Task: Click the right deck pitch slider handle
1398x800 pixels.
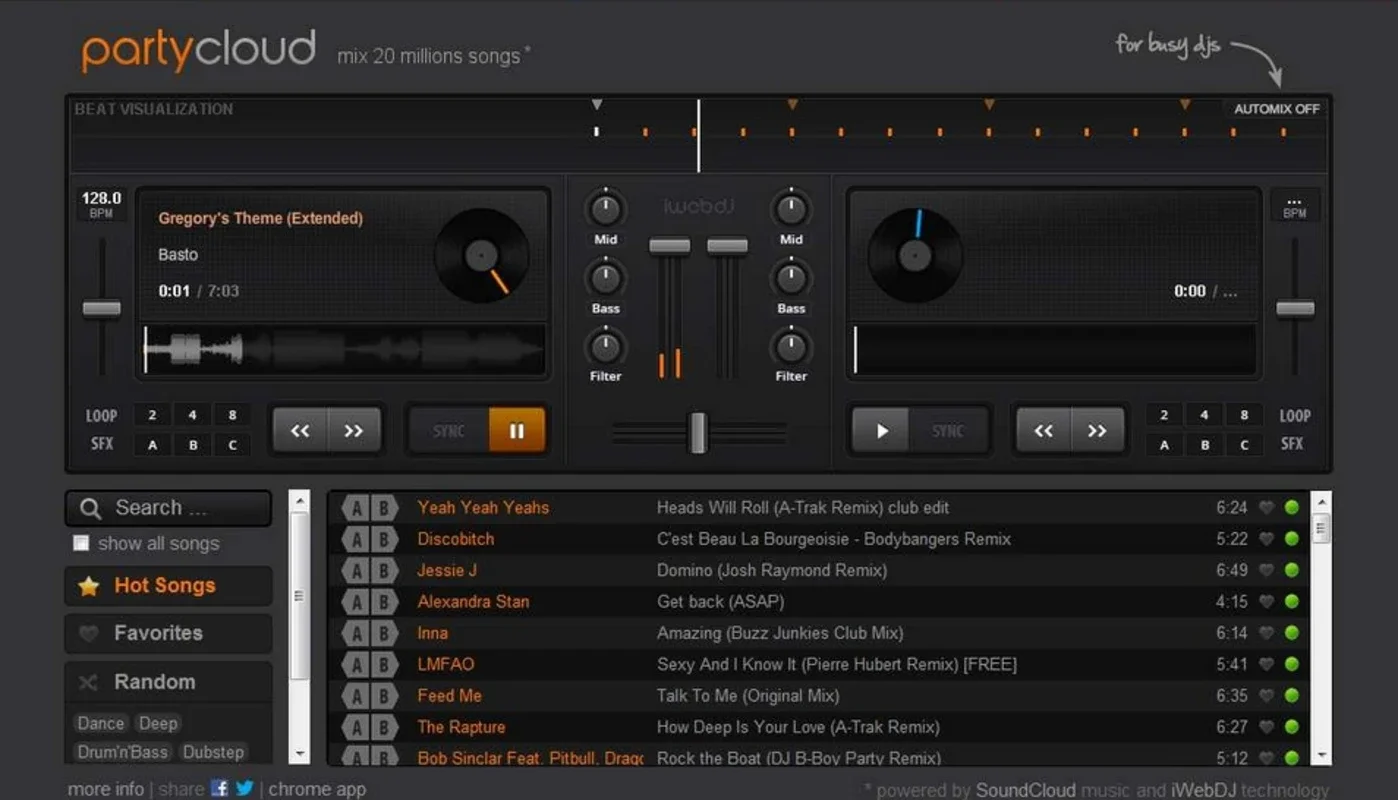Action: click(1295, 309)
